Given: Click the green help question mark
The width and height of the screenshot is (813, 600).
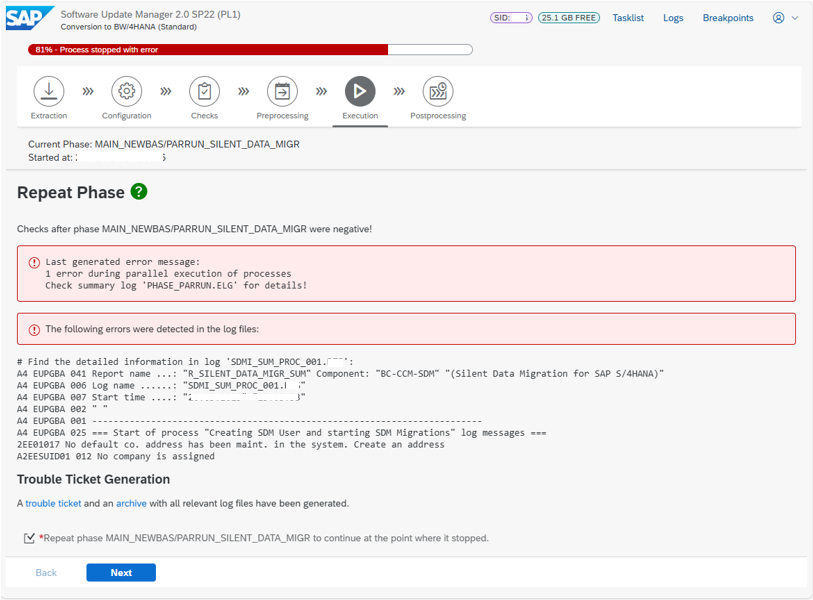Looking at the screenshot, I should point(139,191).
